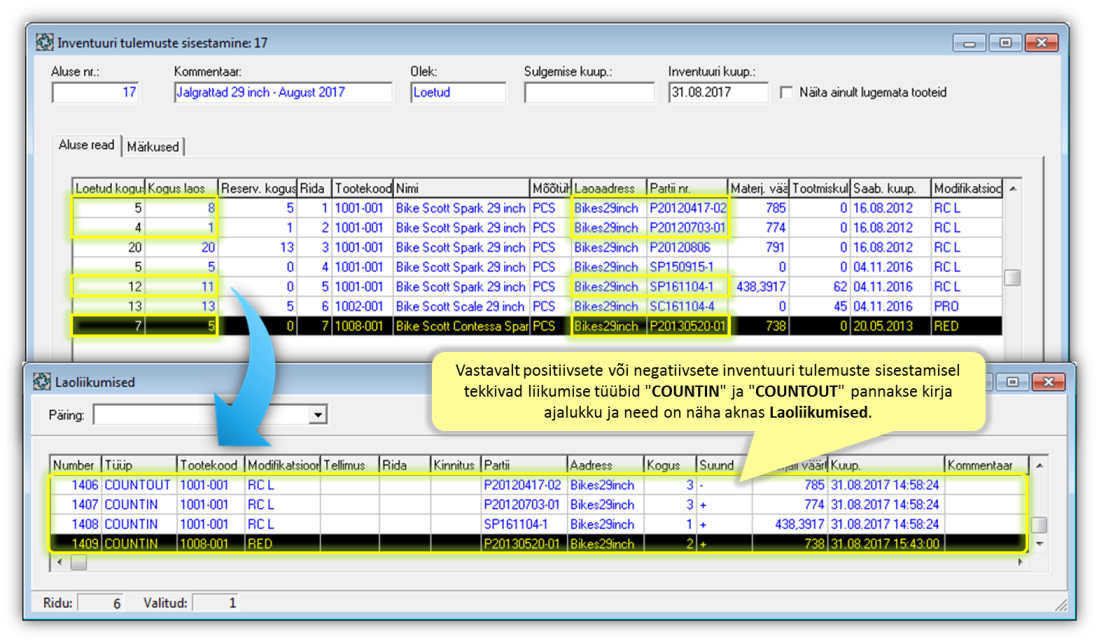
Task: Click the Kommentaar field with Jalgrattad 29 inch
Action: click(x=282, y=93)
